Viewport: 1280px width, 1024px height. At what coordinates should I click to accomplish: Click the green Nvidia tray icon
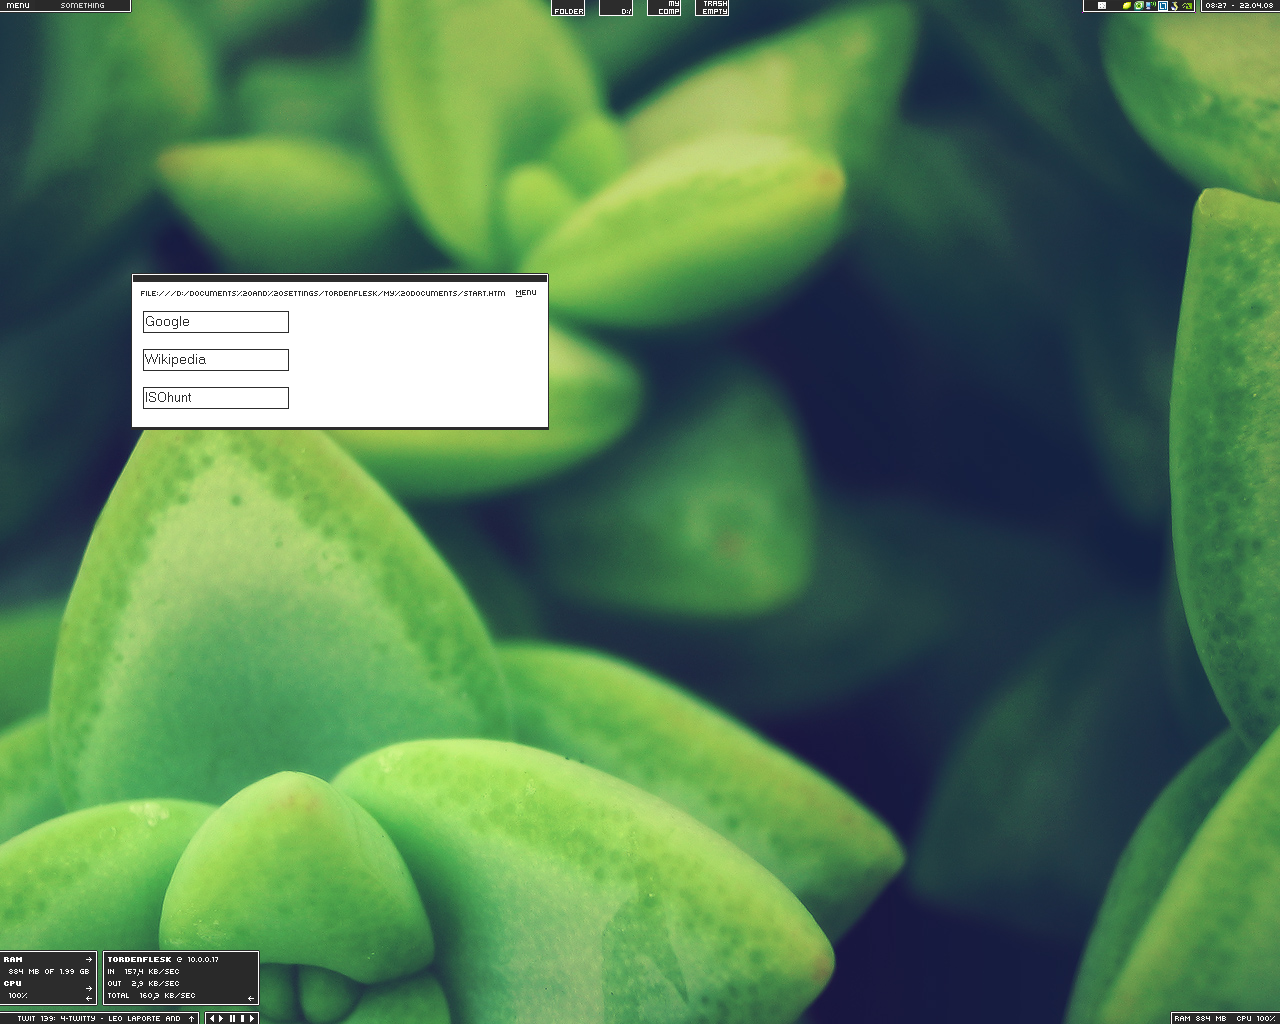point(1187,6)
